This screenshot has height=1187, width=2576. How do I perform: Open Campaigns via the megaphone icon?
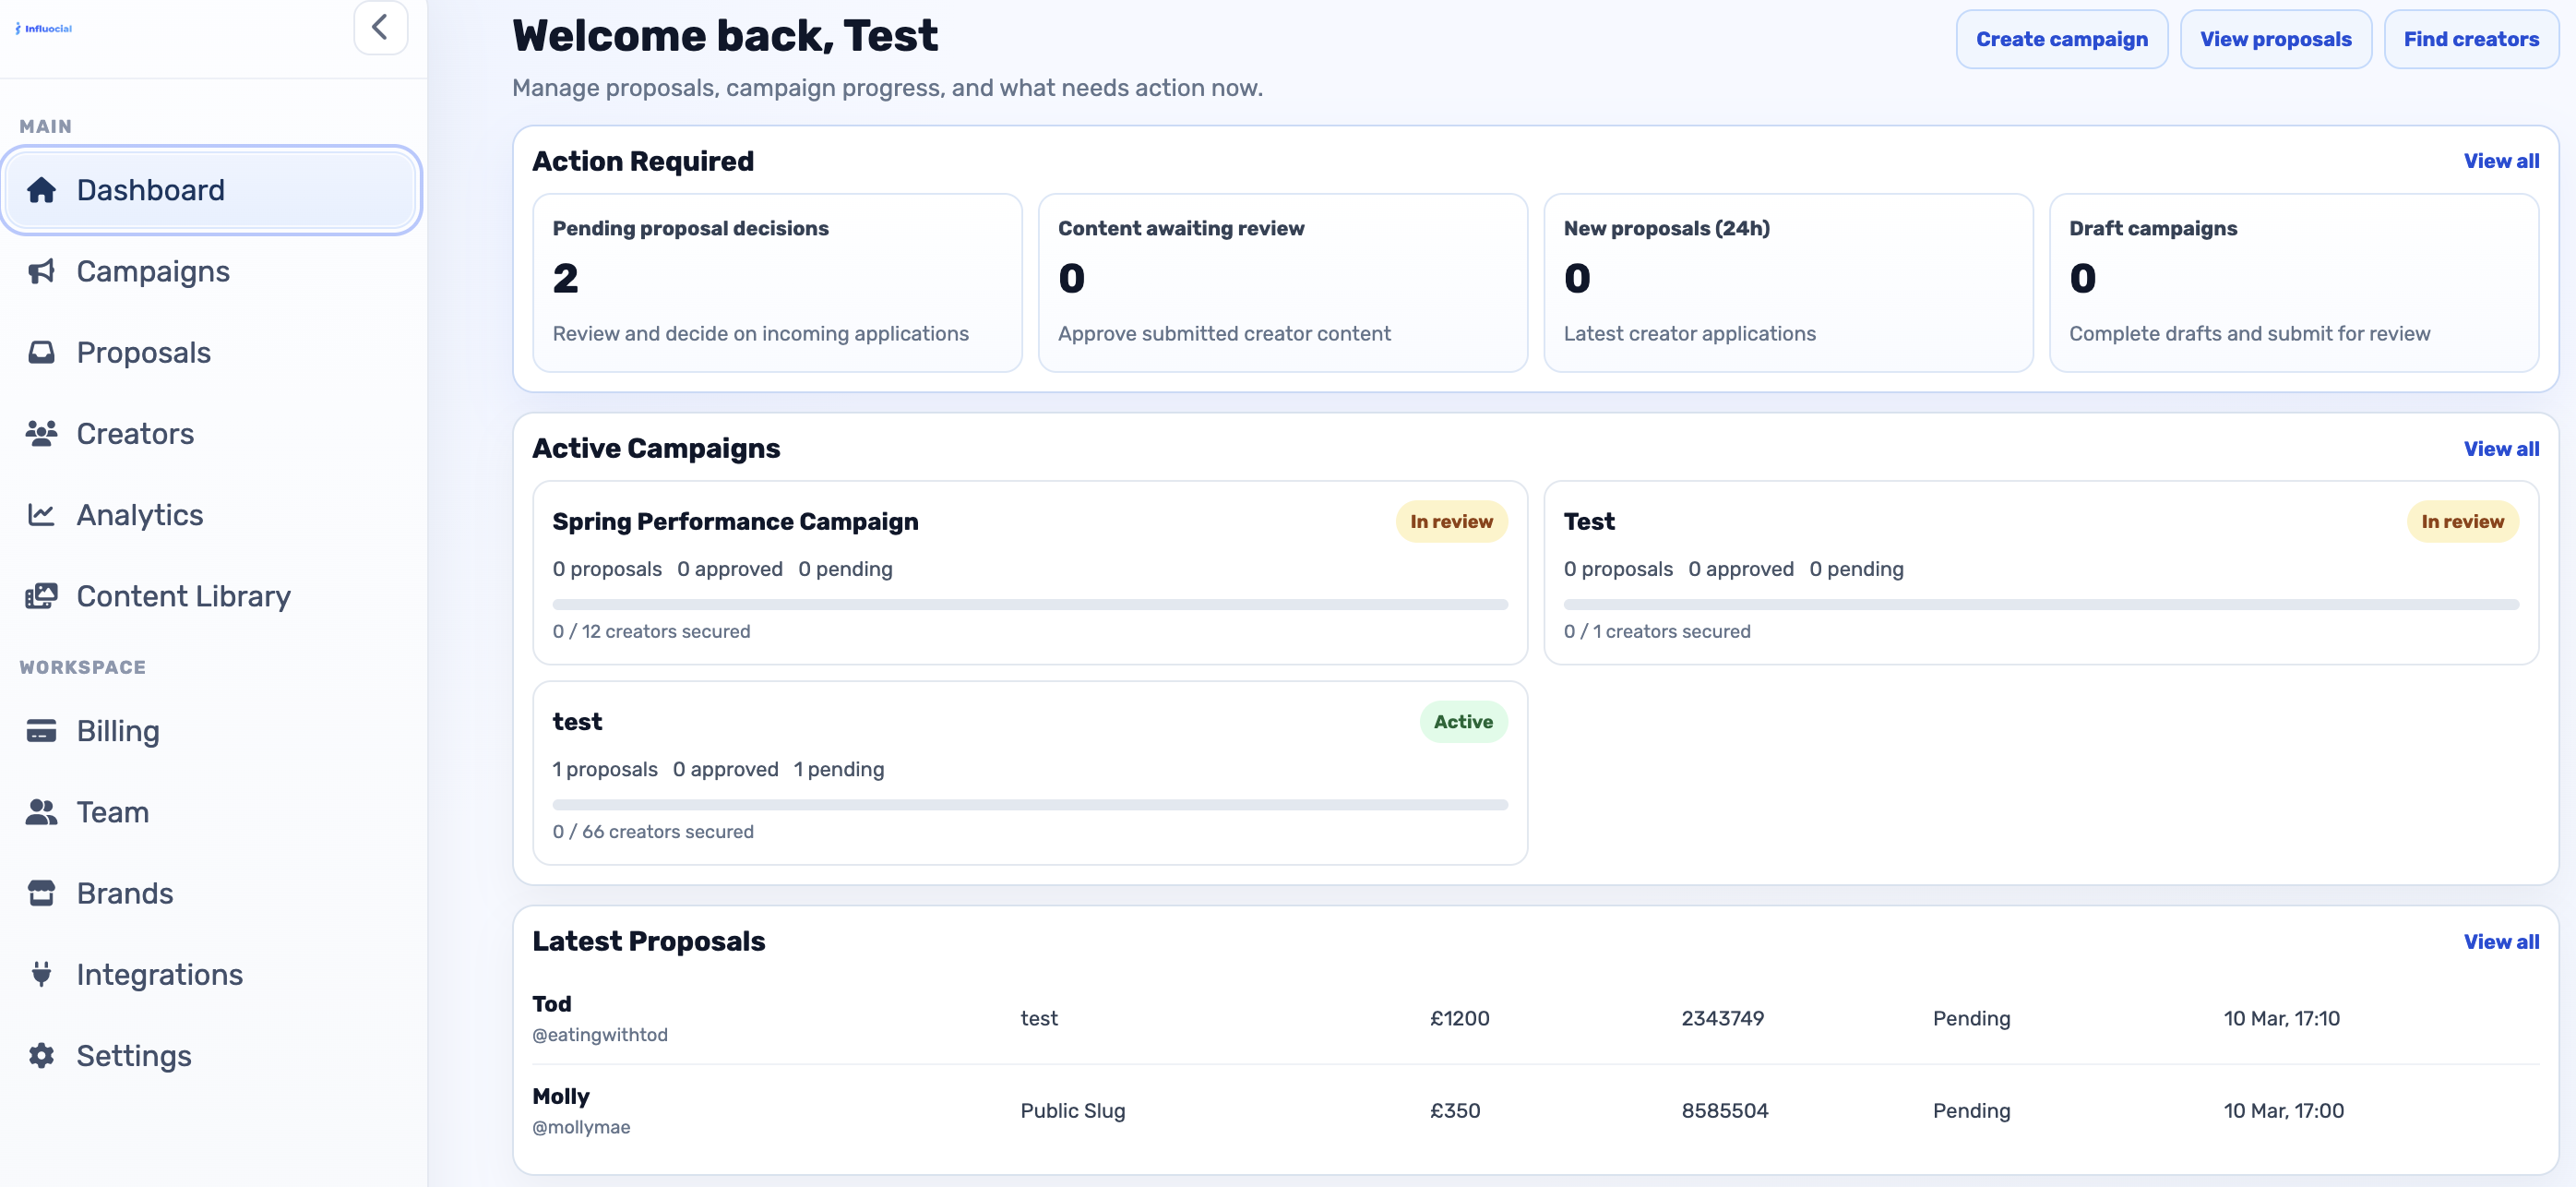pyautogui.click(x=42, y=271)
